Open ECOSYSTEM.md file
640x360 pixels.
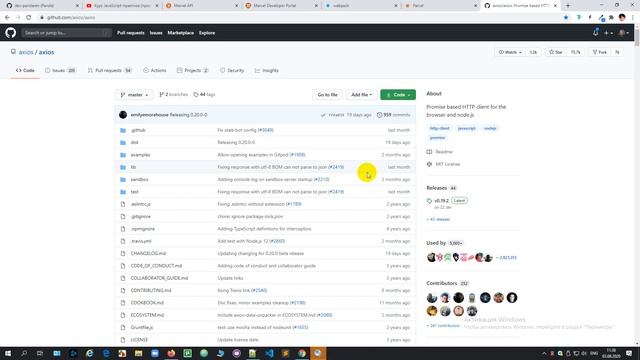pyautogui.click(x=147, y=315)
